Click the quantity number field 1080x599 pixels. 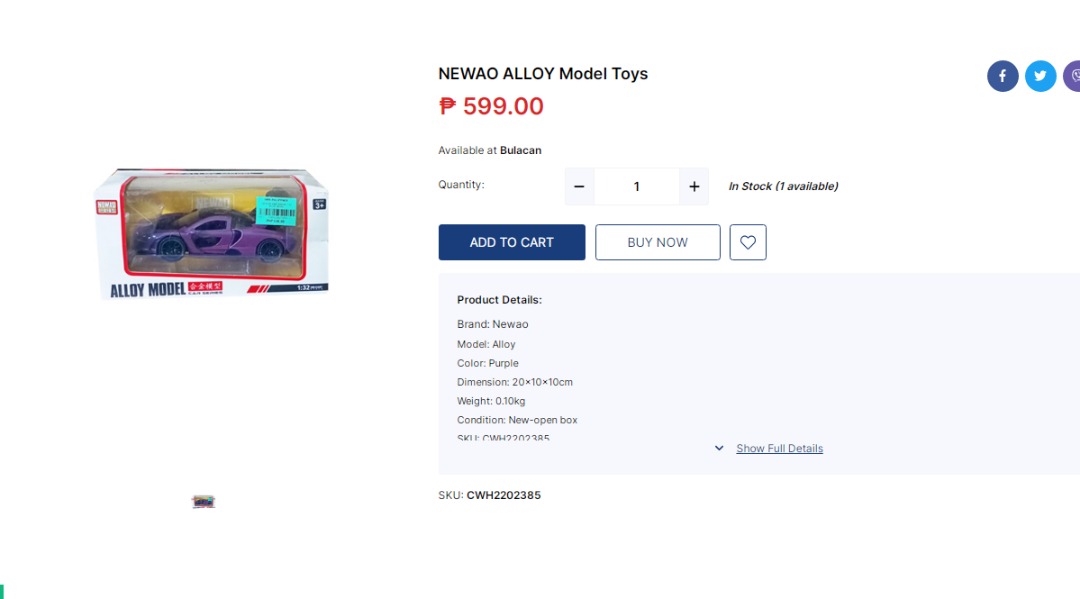[x=636, y=187]
